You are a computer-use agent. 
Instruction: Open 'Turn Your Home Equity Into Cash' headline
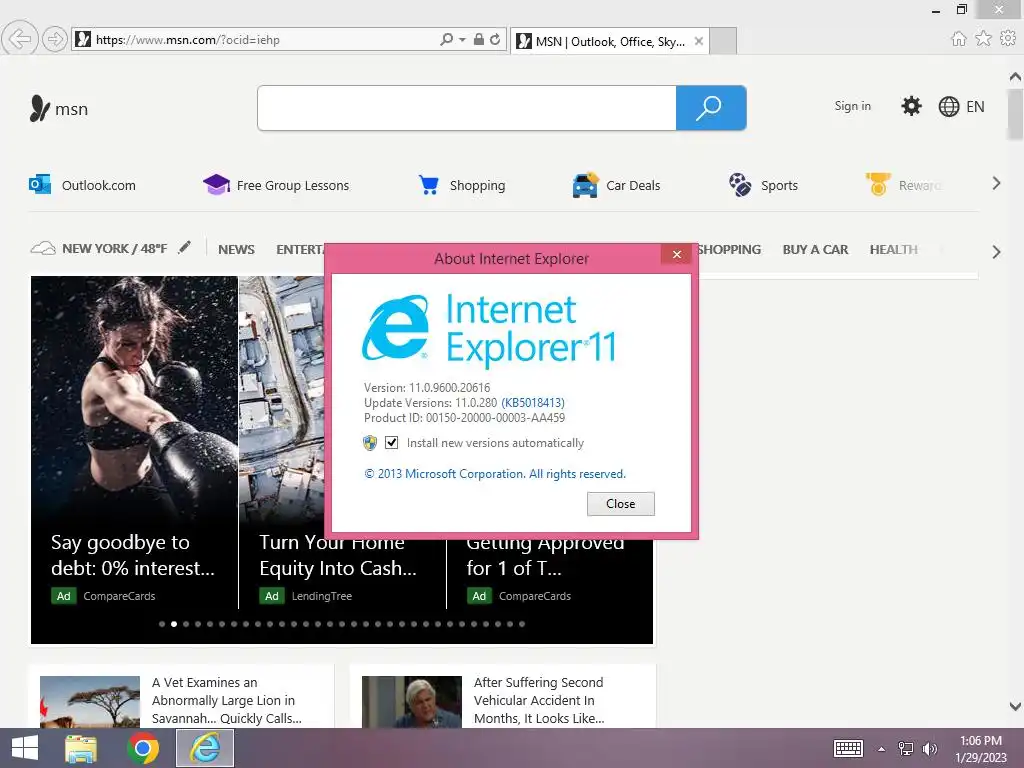click(x=338, y=555)
